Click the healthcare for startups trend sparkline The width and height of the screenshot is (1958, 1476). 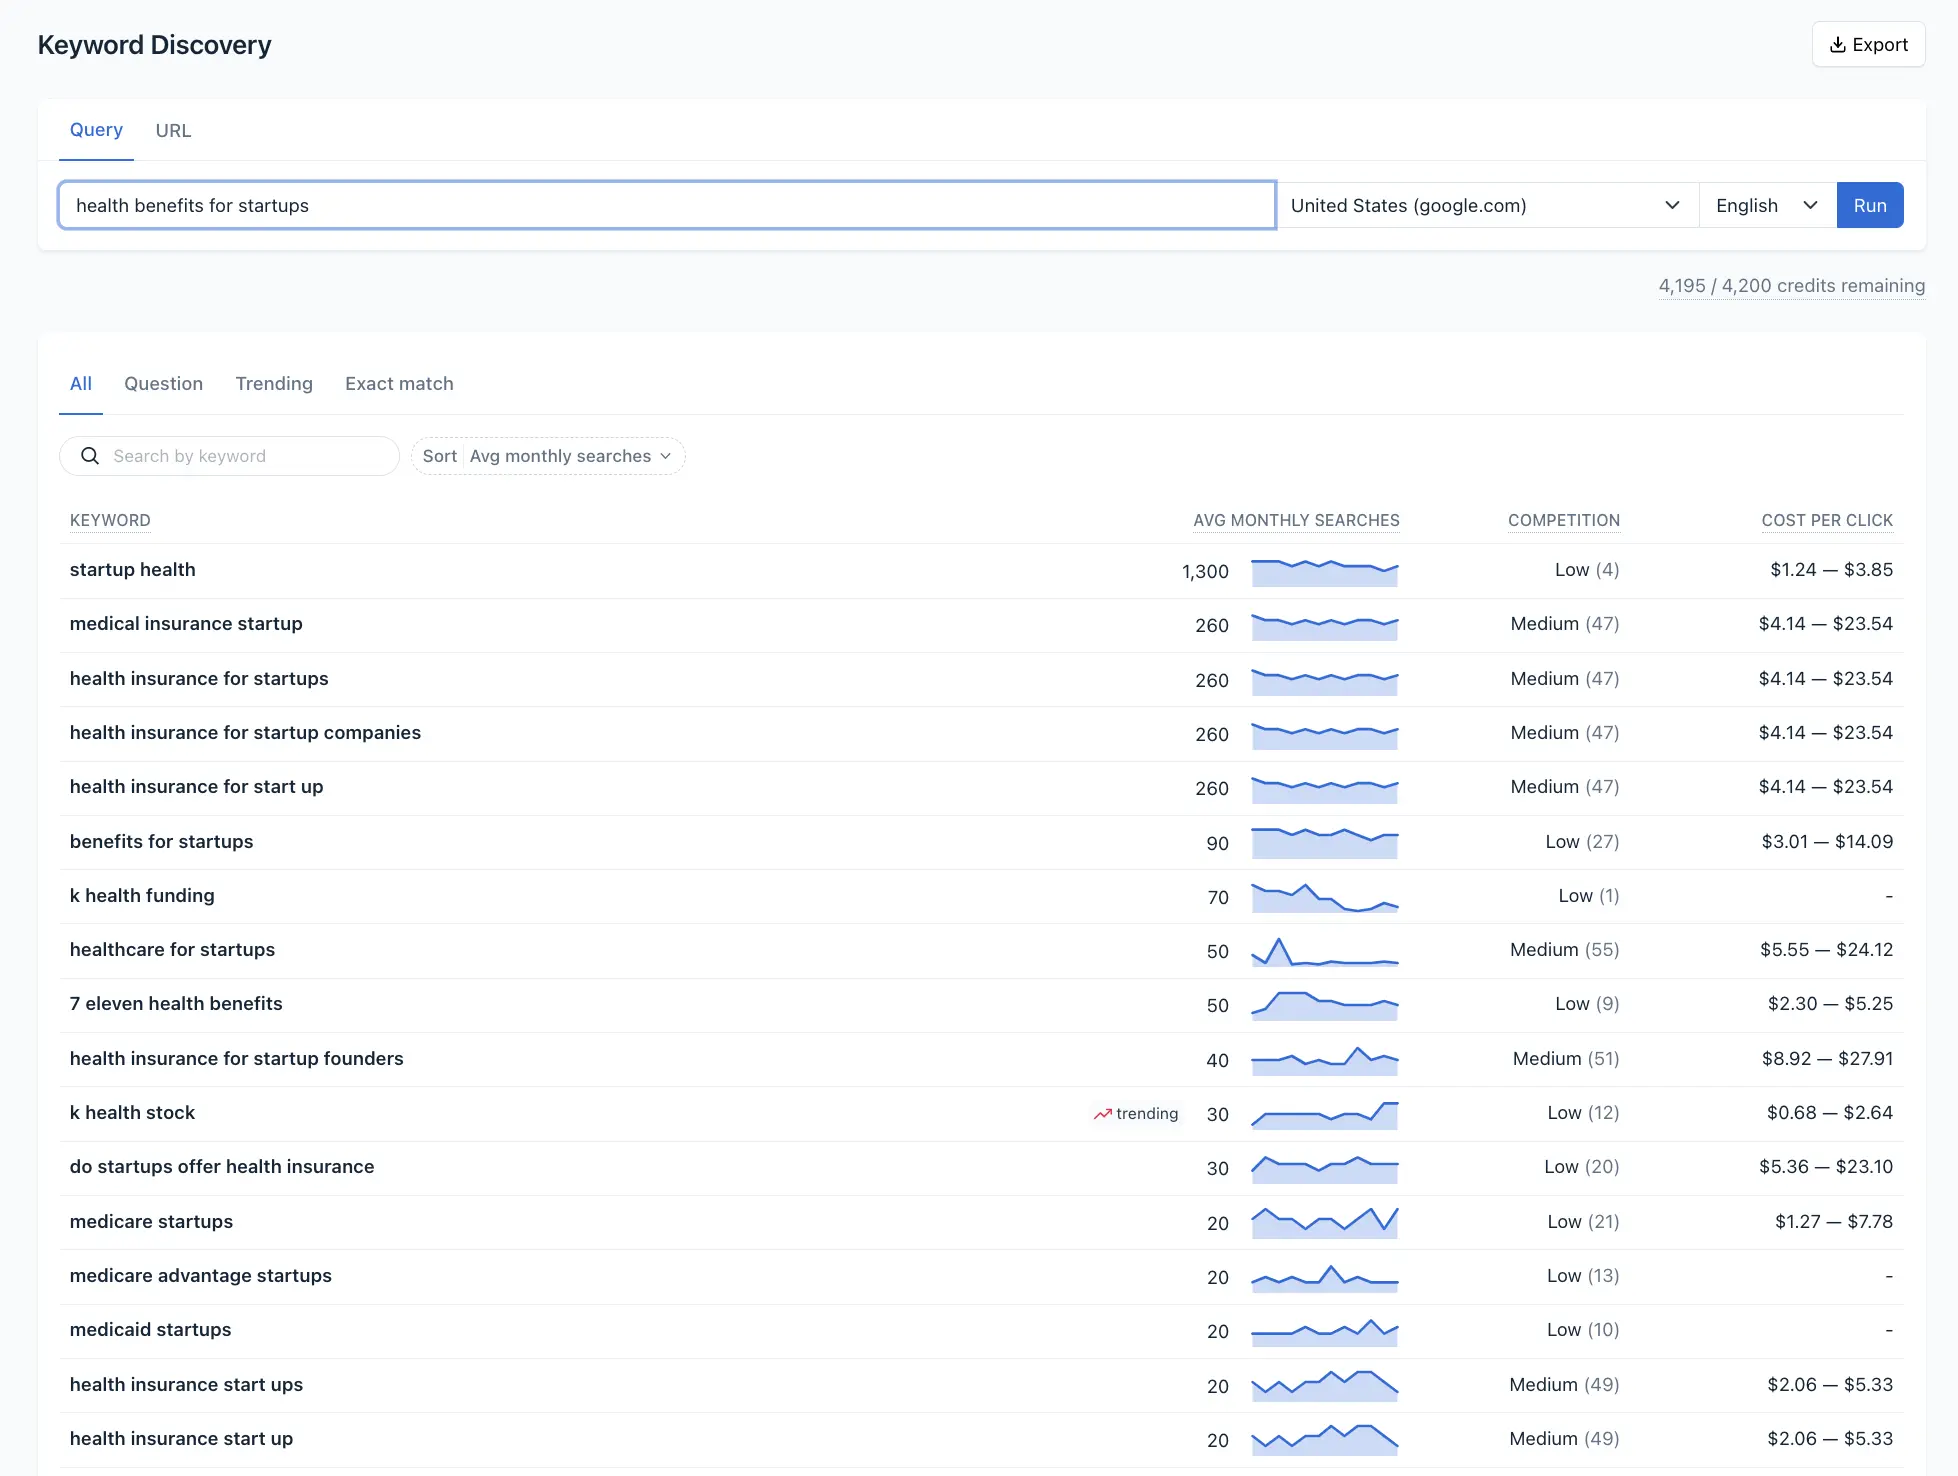pos(1324,952)
